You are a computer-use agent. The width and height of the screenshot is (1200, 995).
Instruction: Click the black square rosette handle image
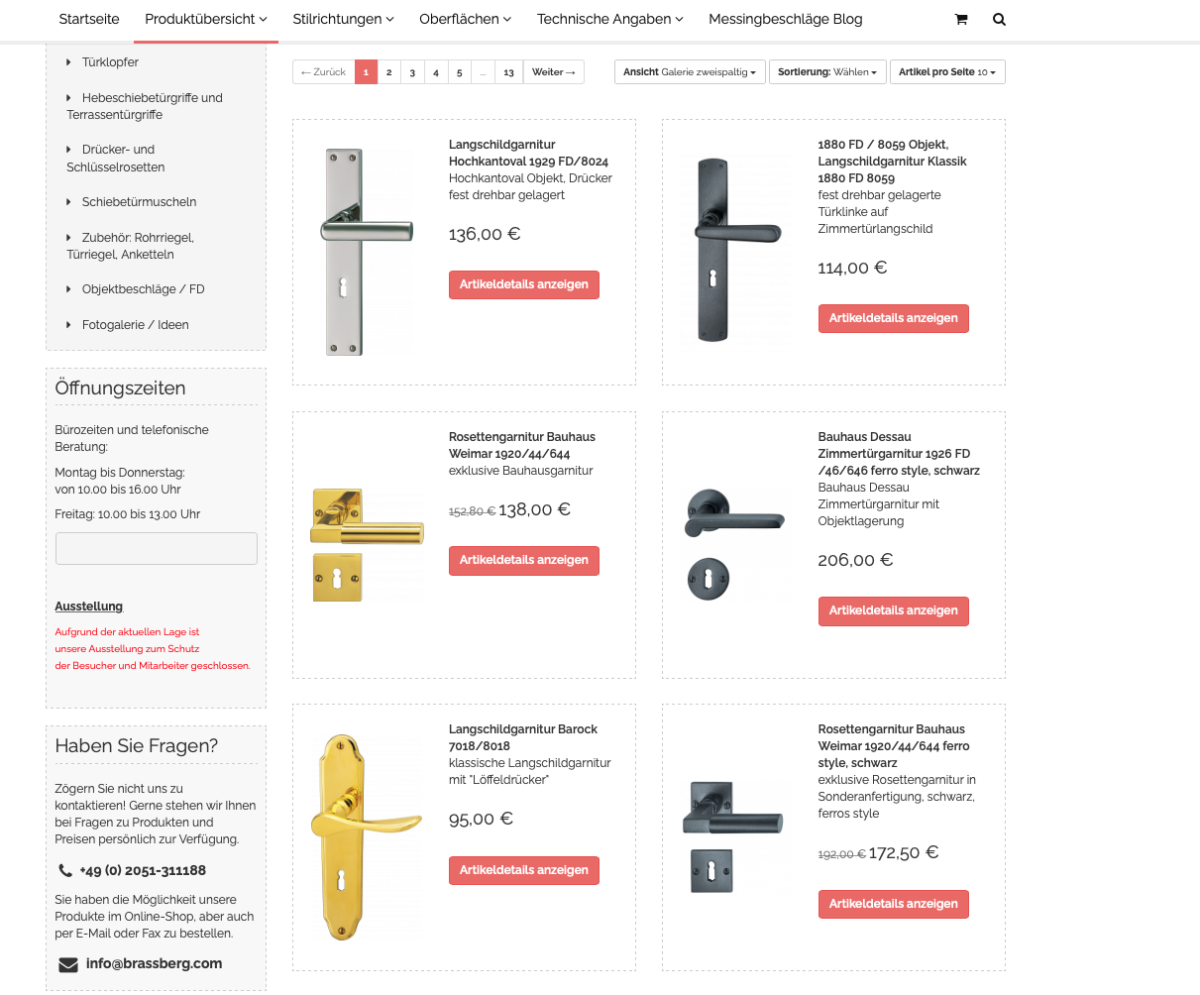click(x=733, y=837)
